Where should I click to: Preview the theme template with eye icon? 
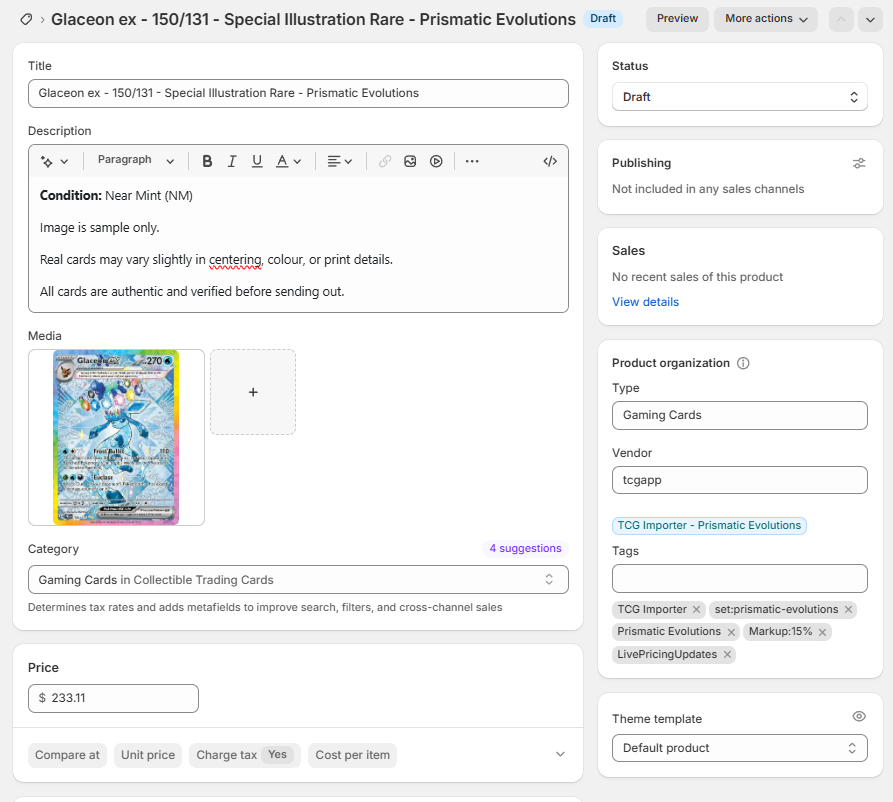coord(858,717)
